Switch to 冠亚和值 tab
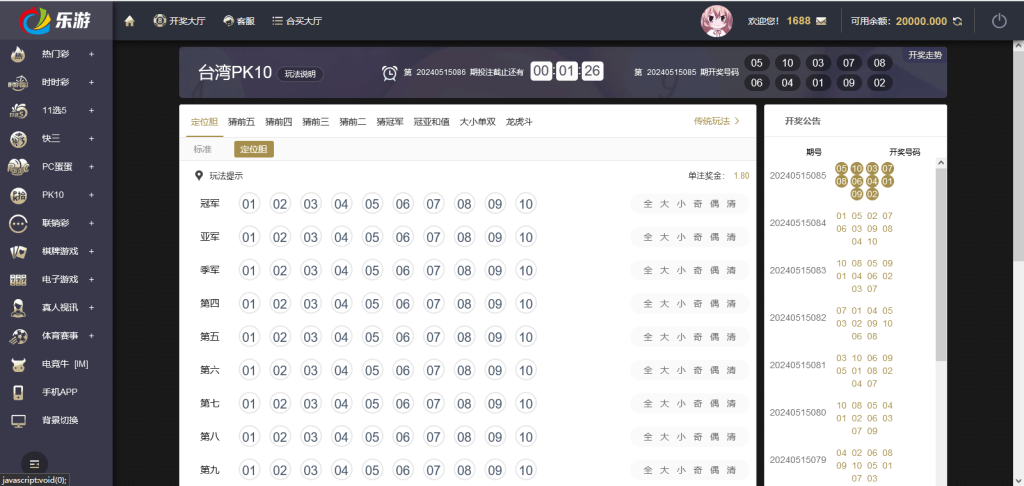The height and width of the screenshot is (486, 1024). click(x=431, y=122)
